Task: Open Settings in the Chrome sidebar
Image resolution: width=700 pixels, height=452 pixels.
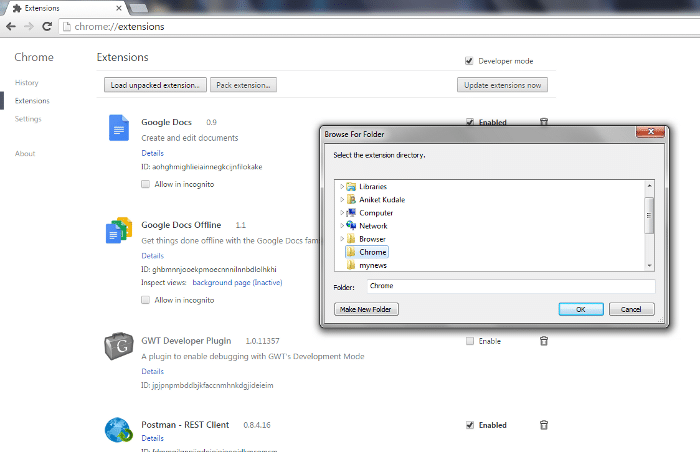Action: [x=28, y=119]
